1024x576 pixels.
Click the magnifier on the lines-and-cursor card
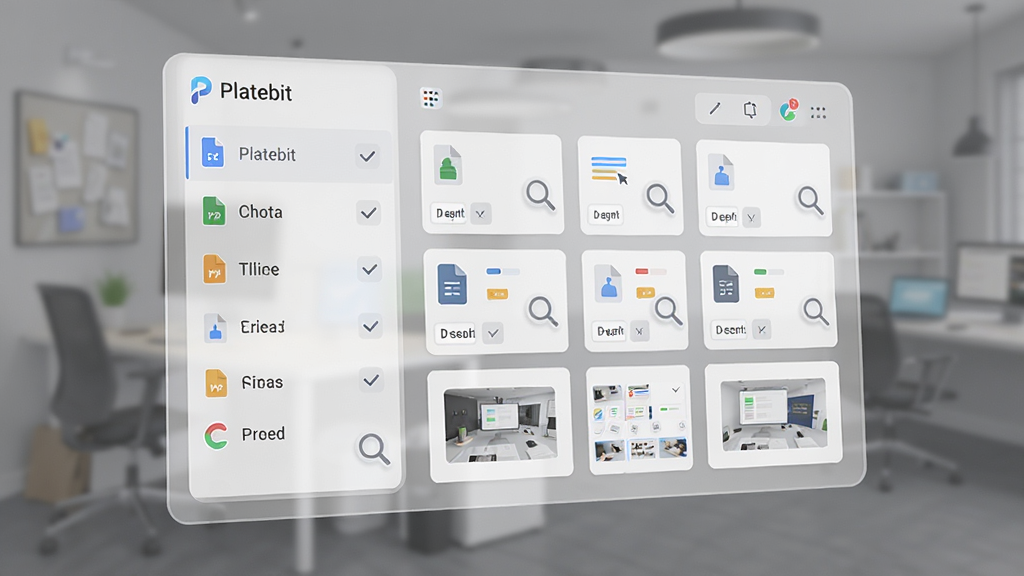(x=660, y=199)
